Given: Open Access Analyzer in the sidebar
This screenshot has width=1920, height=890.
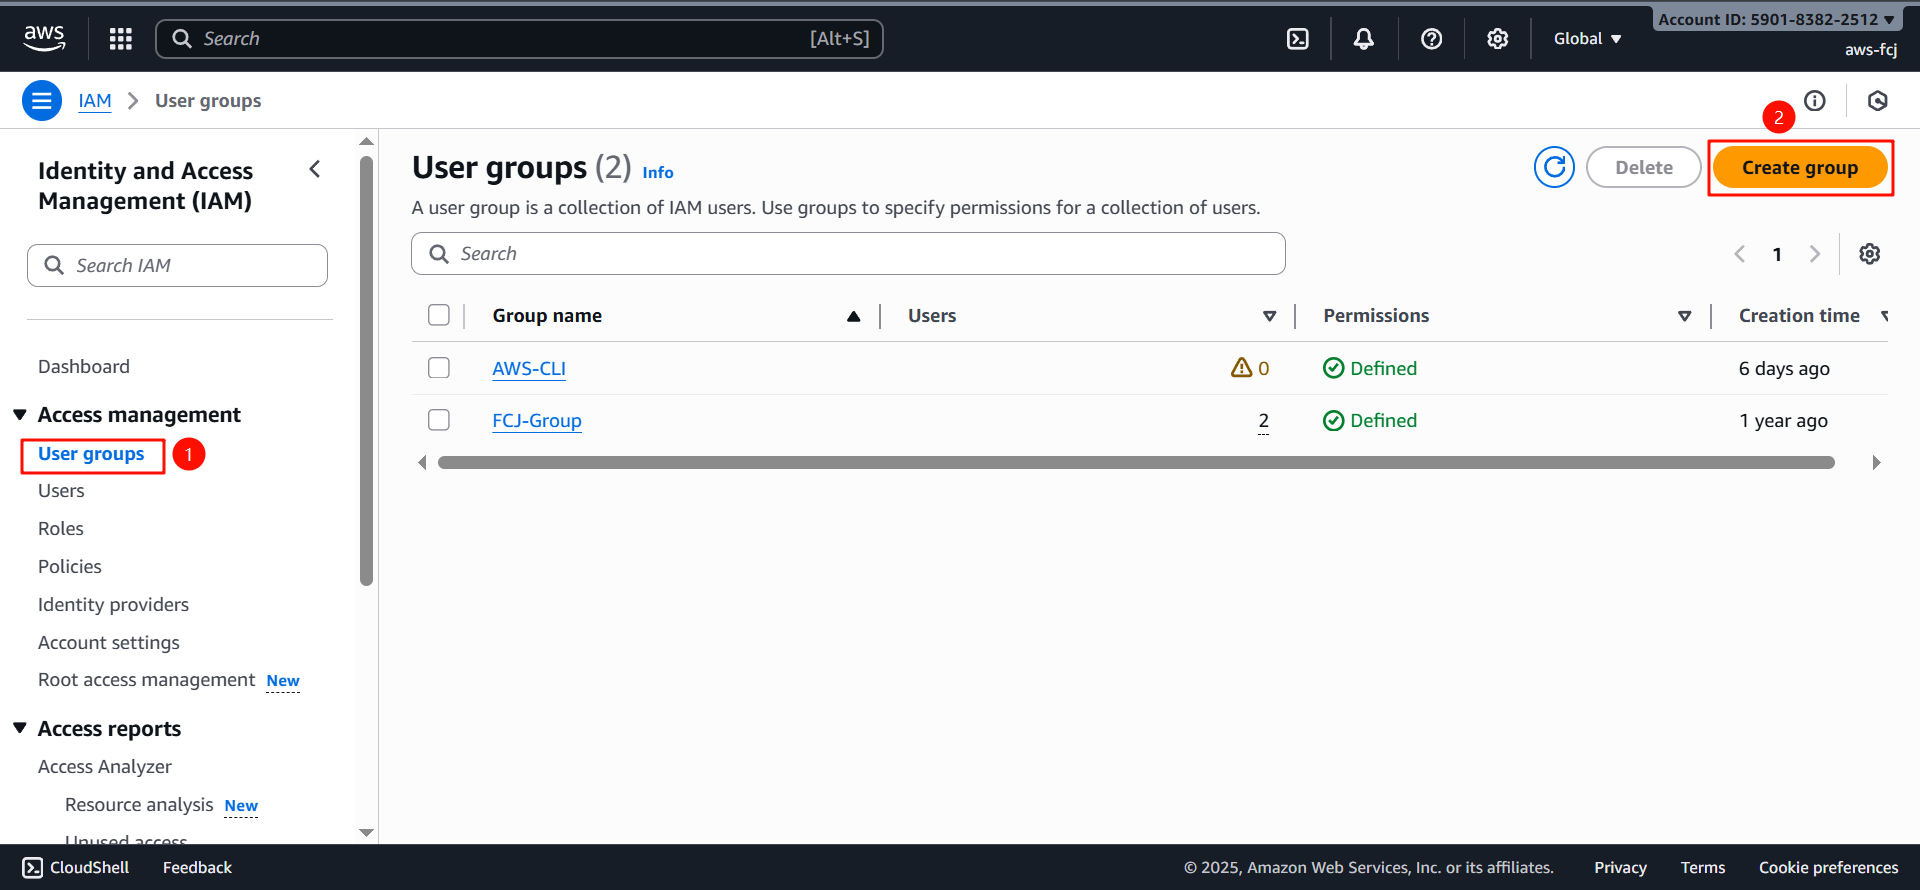Looking at the screenshot, I should [105, 766].
